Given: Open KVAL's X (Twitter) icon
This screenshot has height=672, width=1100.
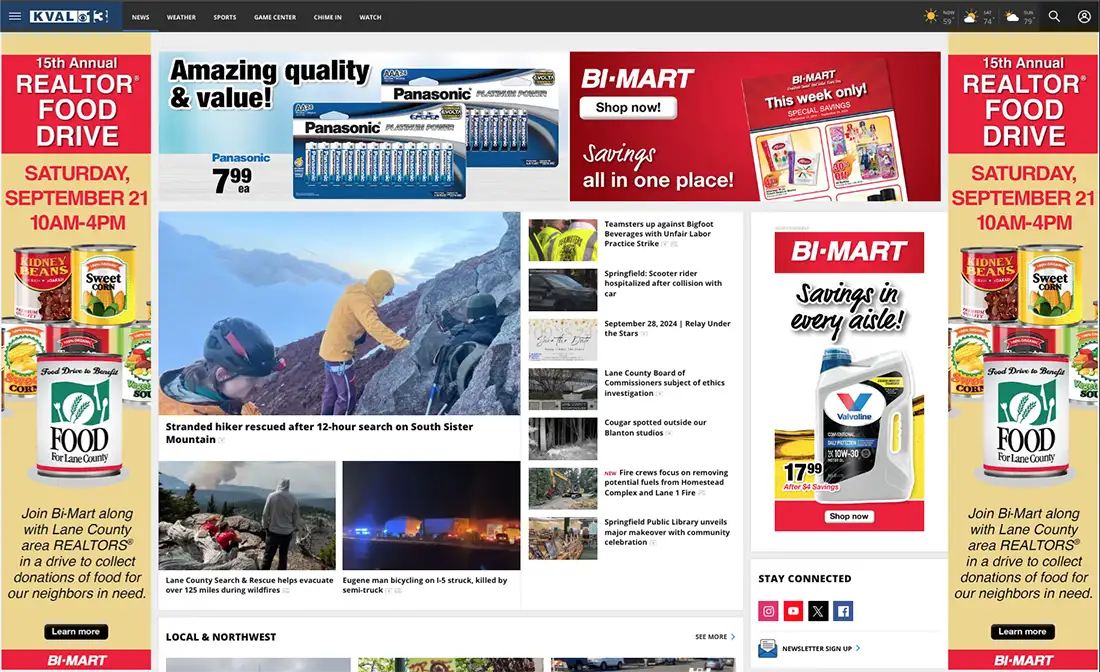Looking at the screenshot, I should point(818,611).
